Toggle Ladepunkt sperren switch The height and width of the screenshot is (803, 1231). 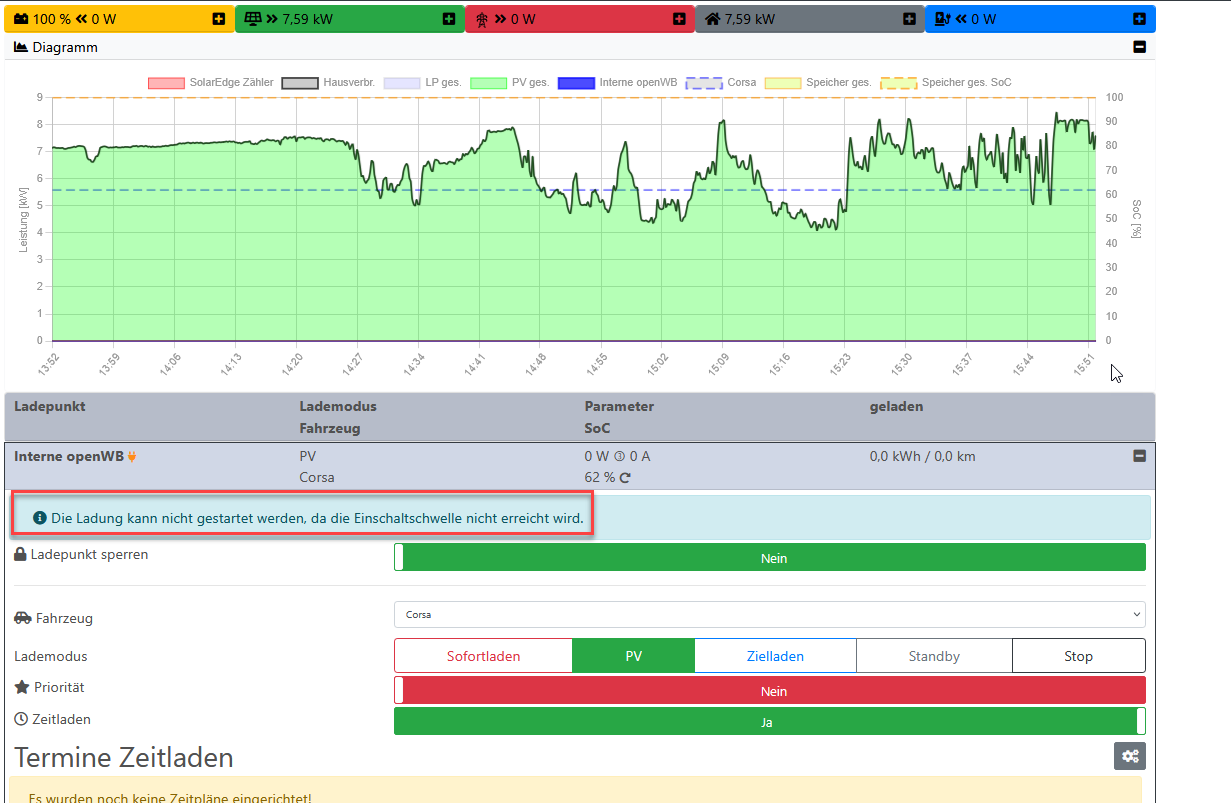tap(769, 558)
